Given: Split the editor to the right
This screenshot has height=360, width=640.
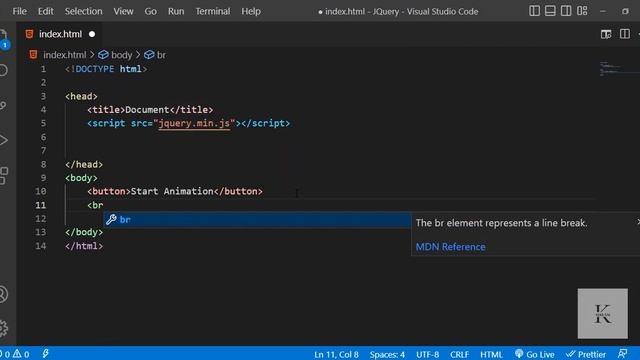Looking at the screenshot, I should coord(624,34).
